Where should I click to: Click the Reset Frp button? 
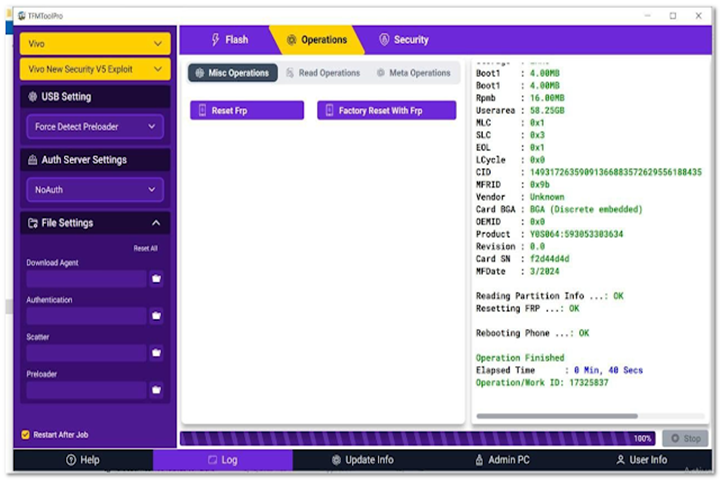(x=247, y=111)
